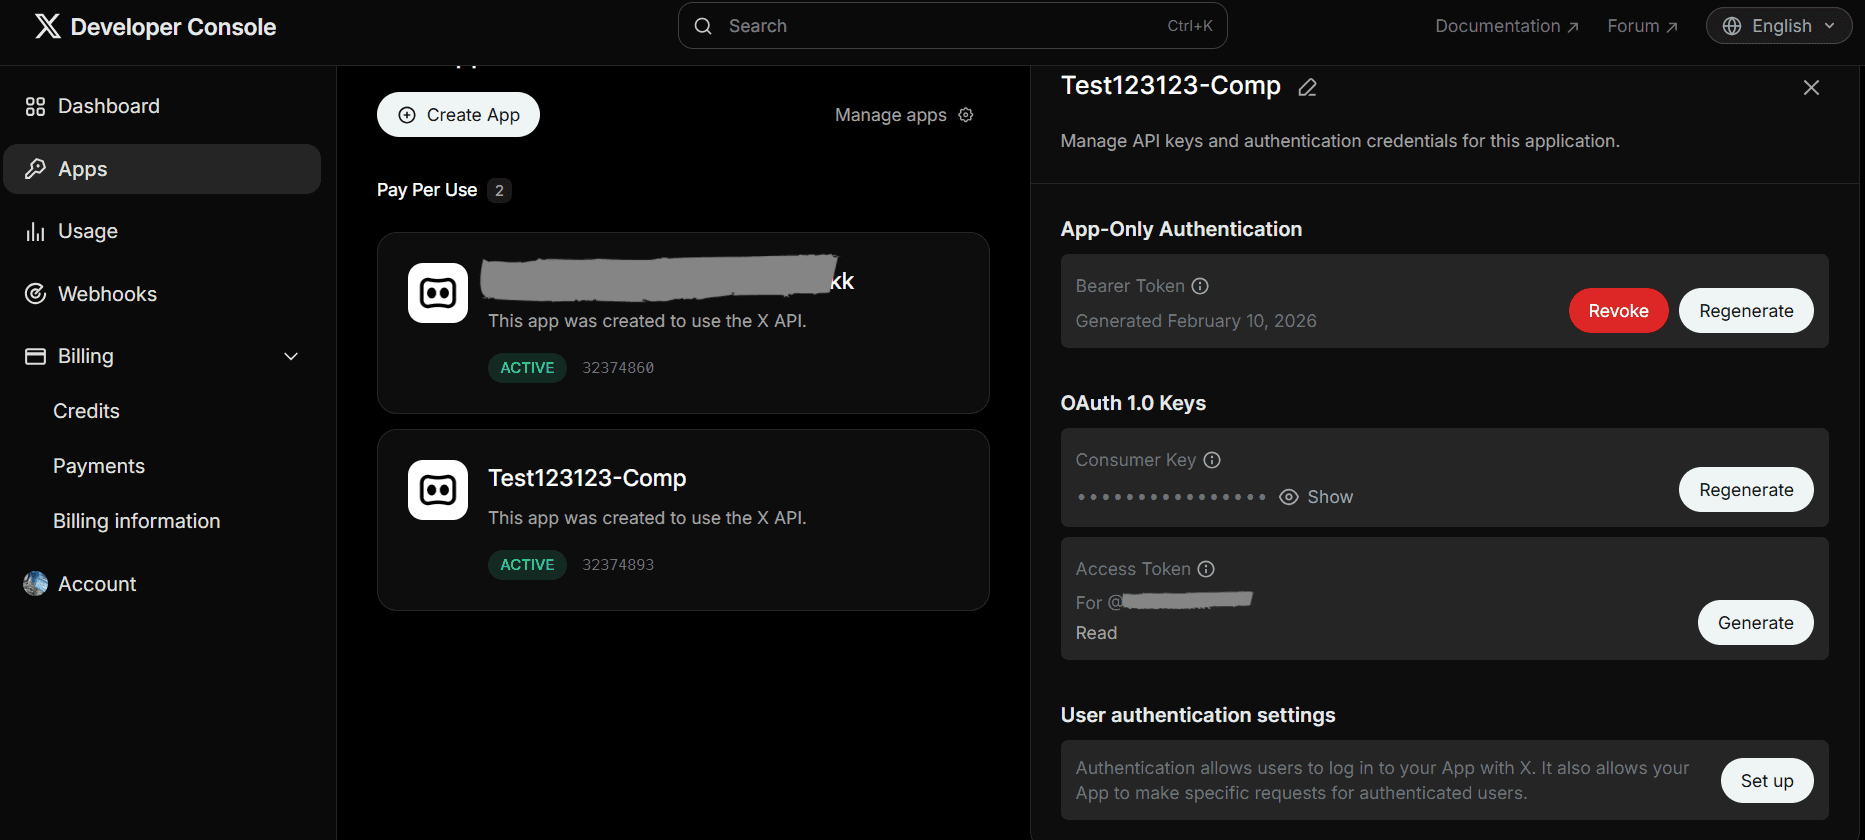1865x840 pixels.
Task: Show the hidden Consumer Key
Action: [x=1316, y=497]
